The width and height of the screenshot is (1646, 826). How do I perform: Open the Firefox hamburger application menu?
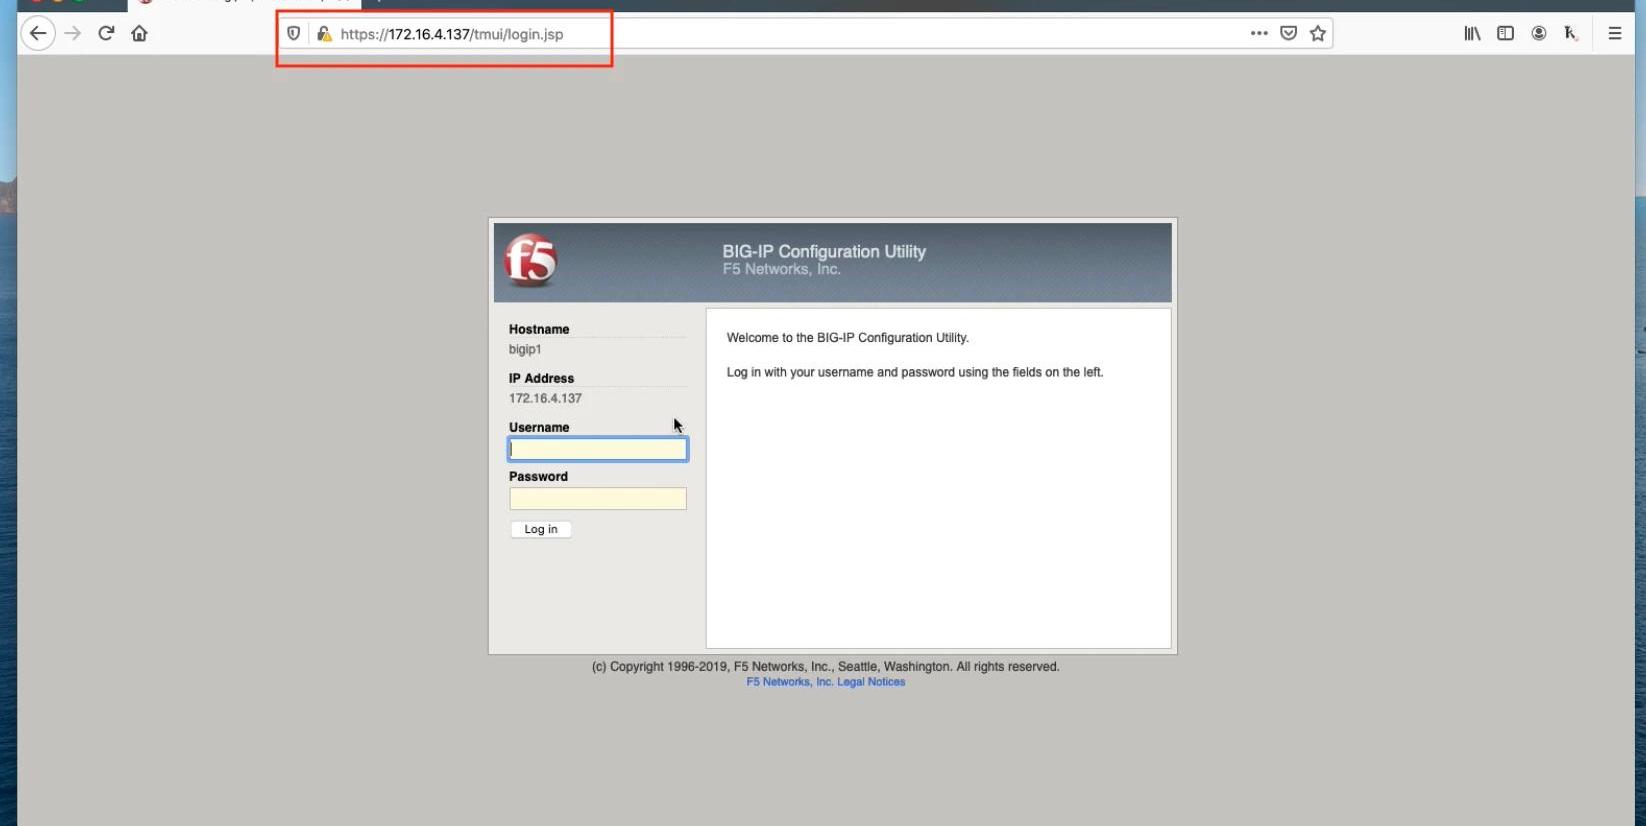tap(1614, 33)
